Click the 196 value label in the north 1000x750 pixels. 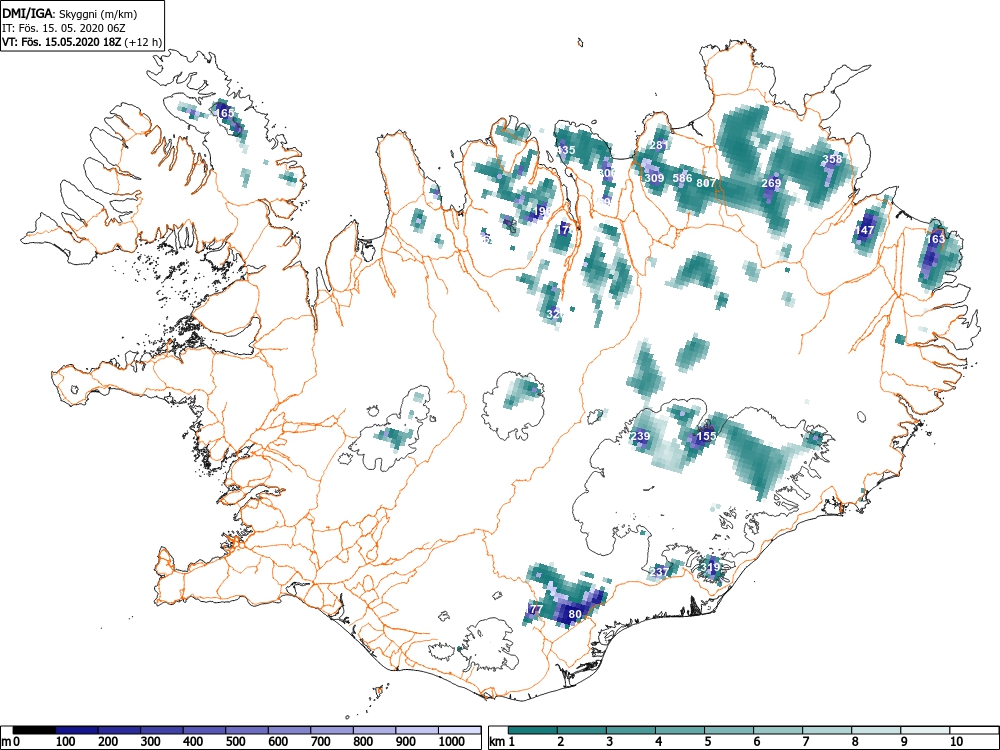[542, 211]
